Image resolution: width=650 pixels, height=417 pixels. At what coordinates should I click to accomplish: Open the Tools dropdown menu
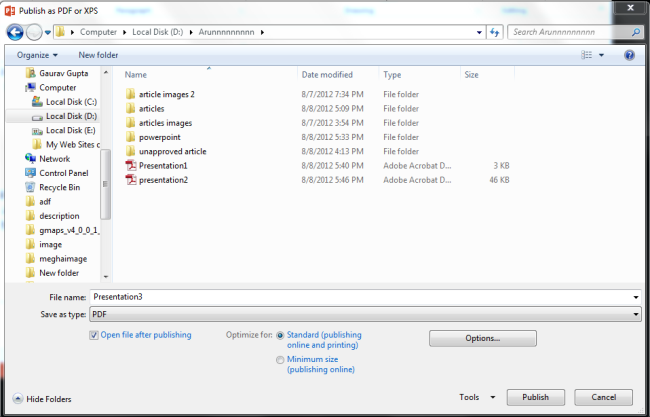click(477, 397)
